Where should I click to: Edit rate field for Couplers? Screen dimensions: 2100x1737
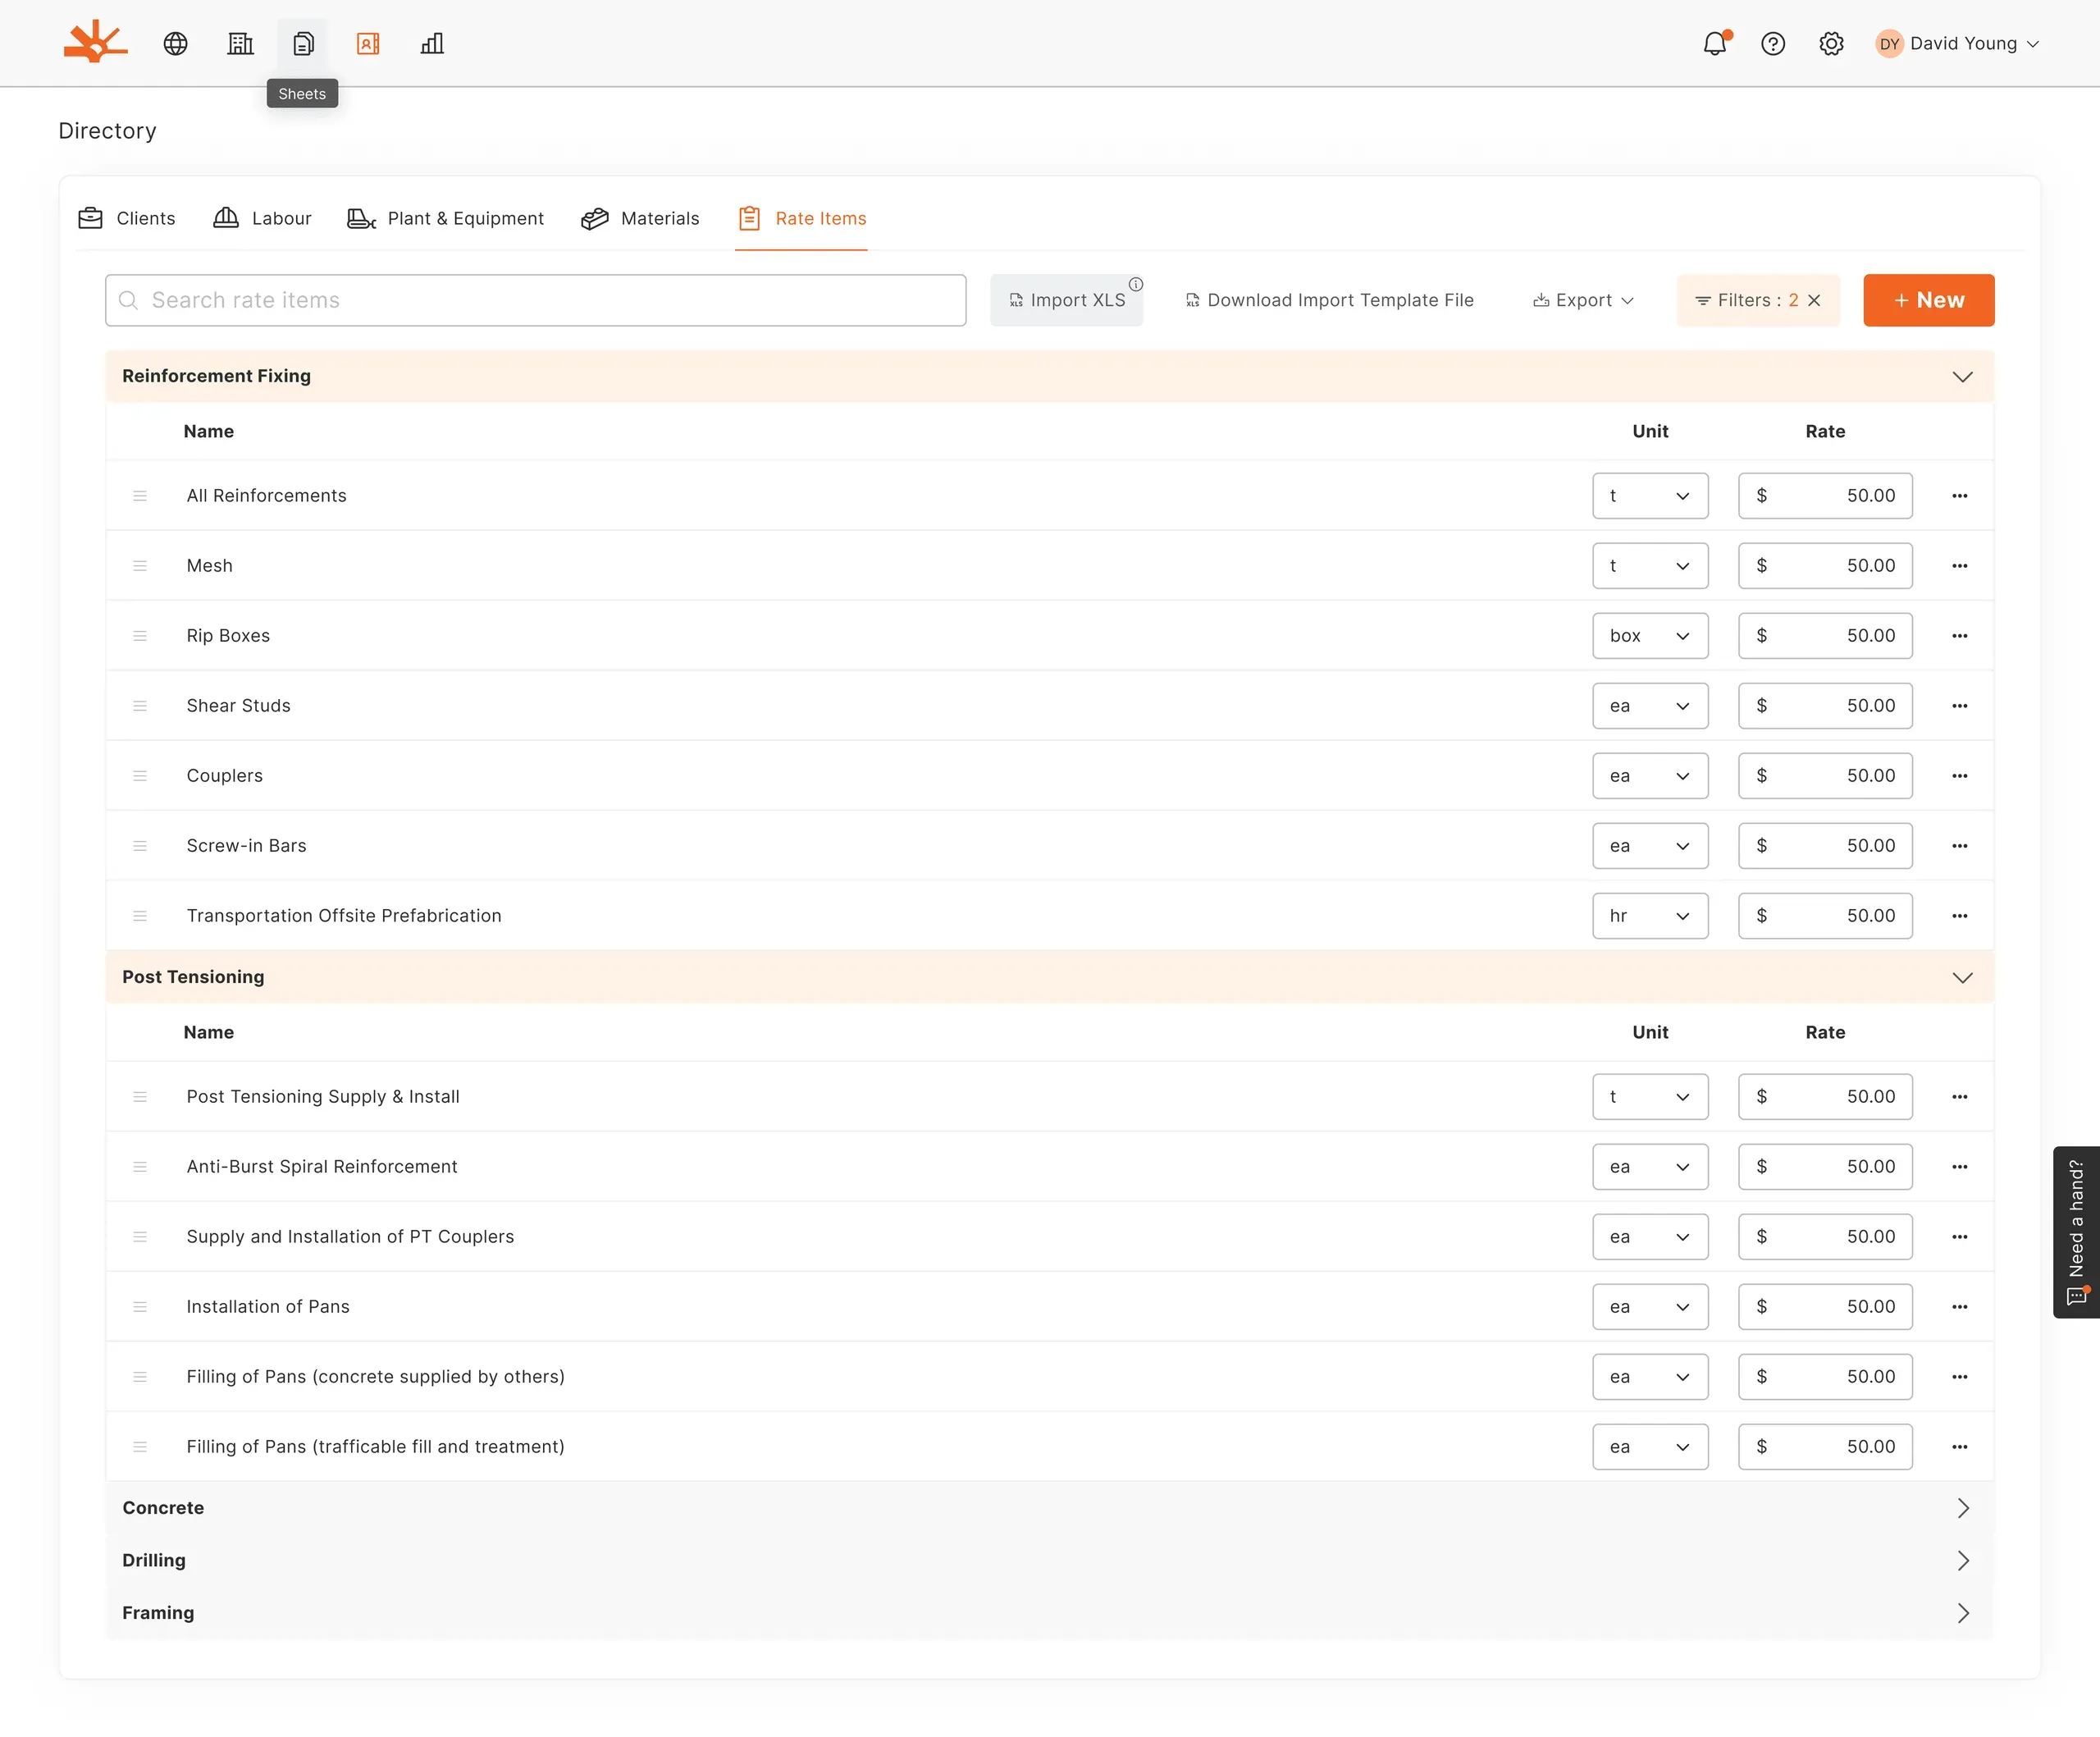coord(1825,776)
